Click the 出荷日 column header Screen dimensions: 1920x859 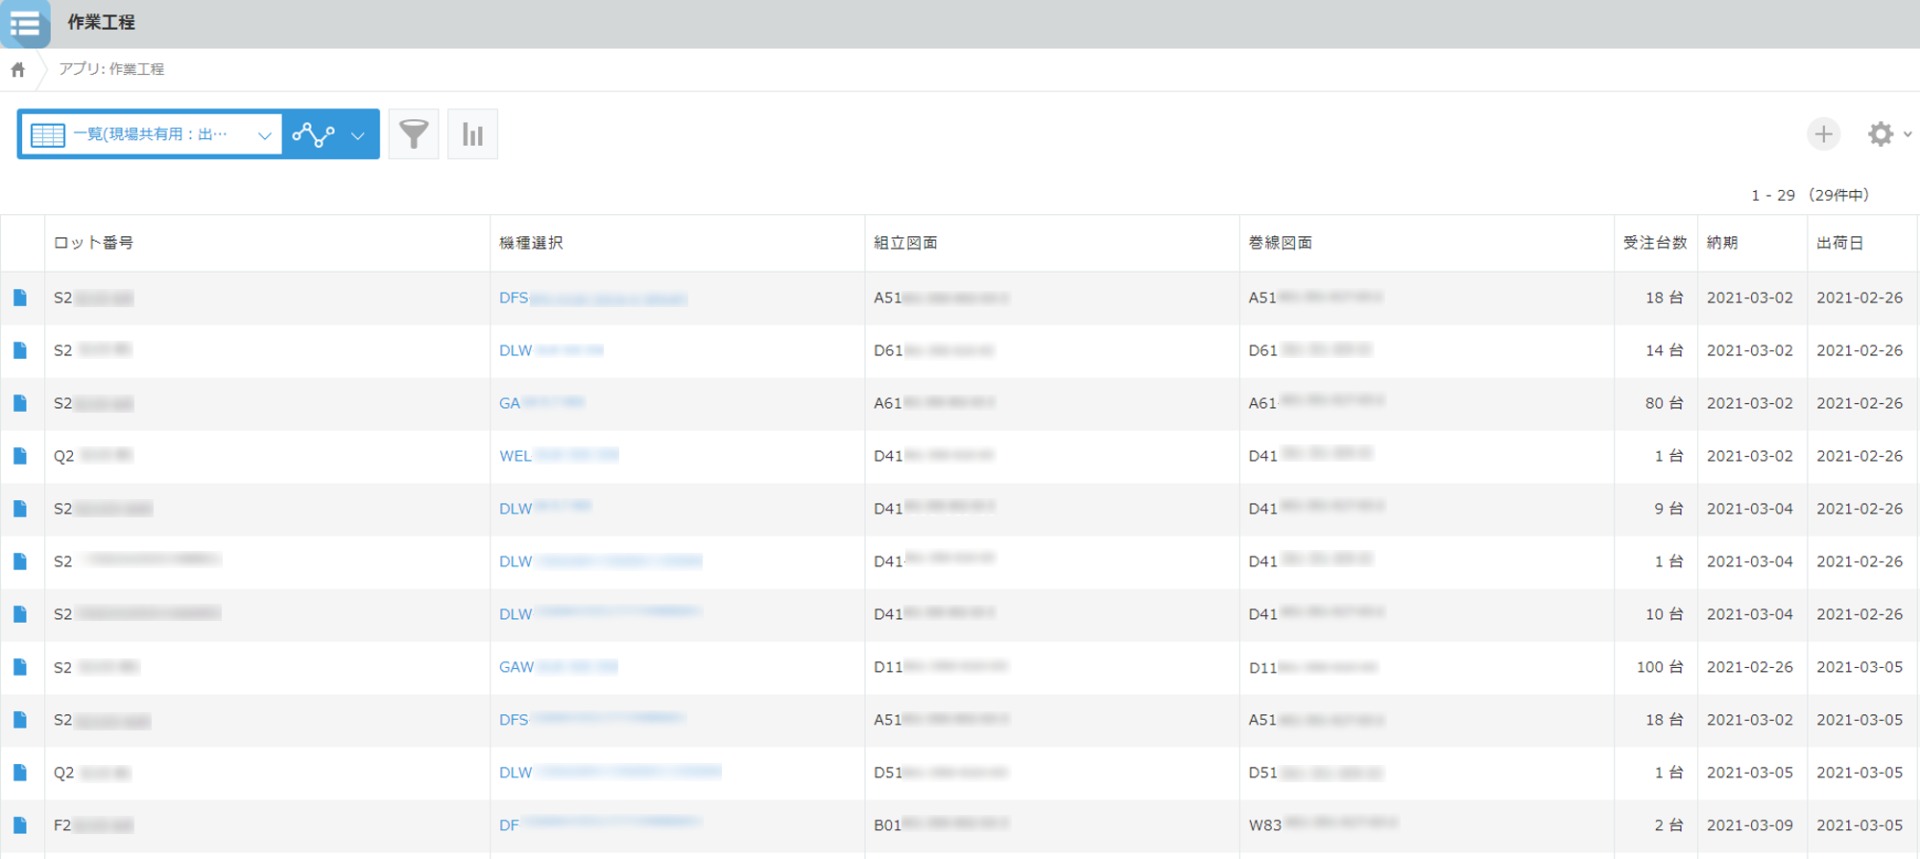coord(1840,243)
